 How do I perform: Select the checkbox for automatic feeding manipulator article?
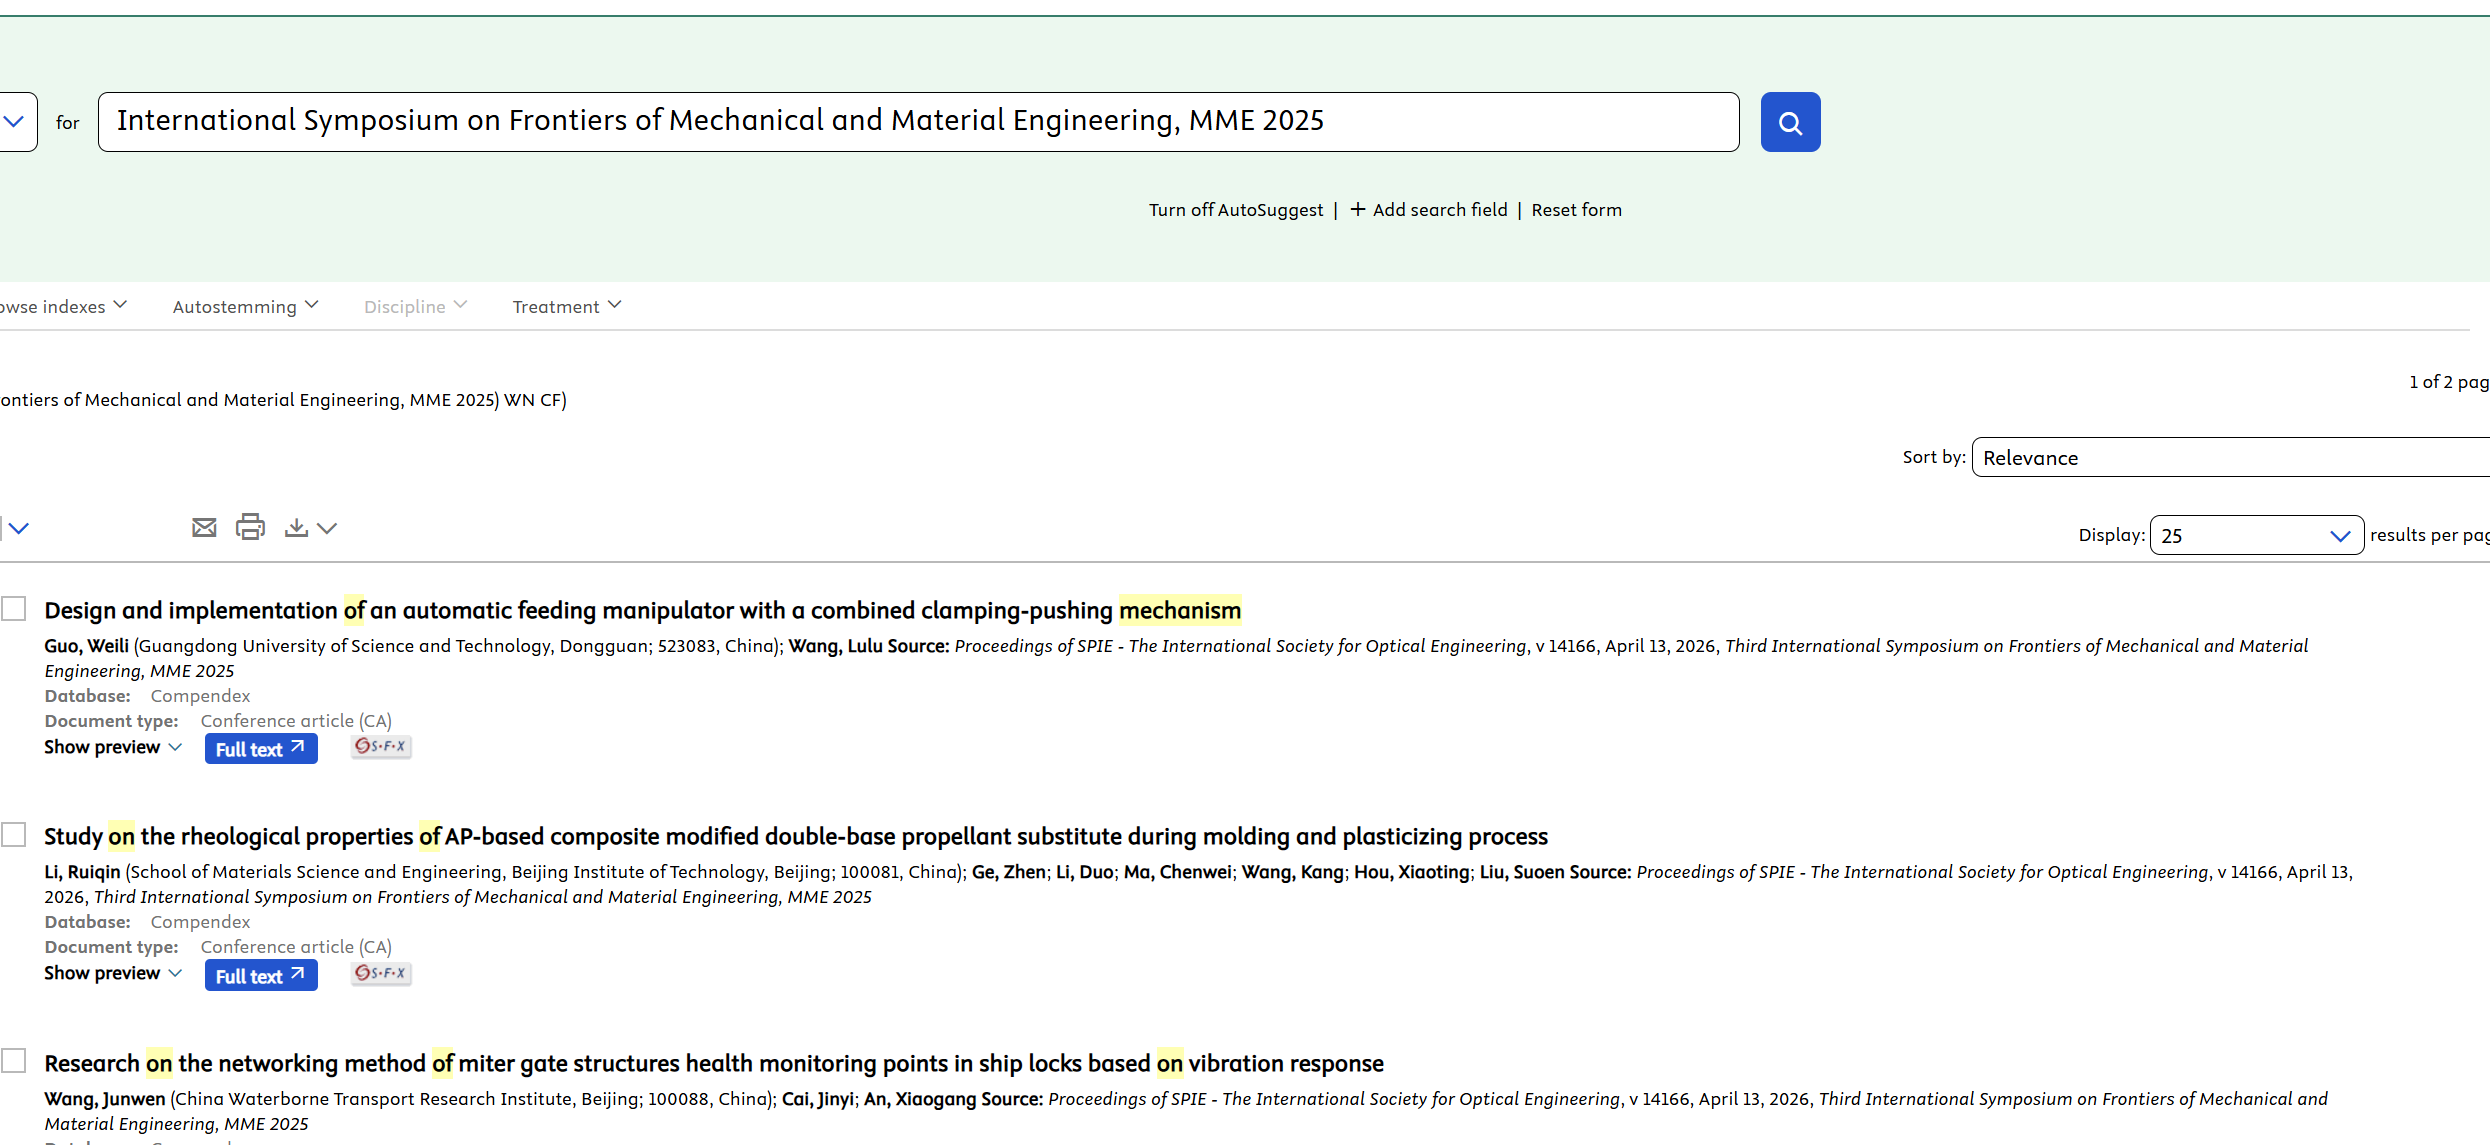click(14, 609)
